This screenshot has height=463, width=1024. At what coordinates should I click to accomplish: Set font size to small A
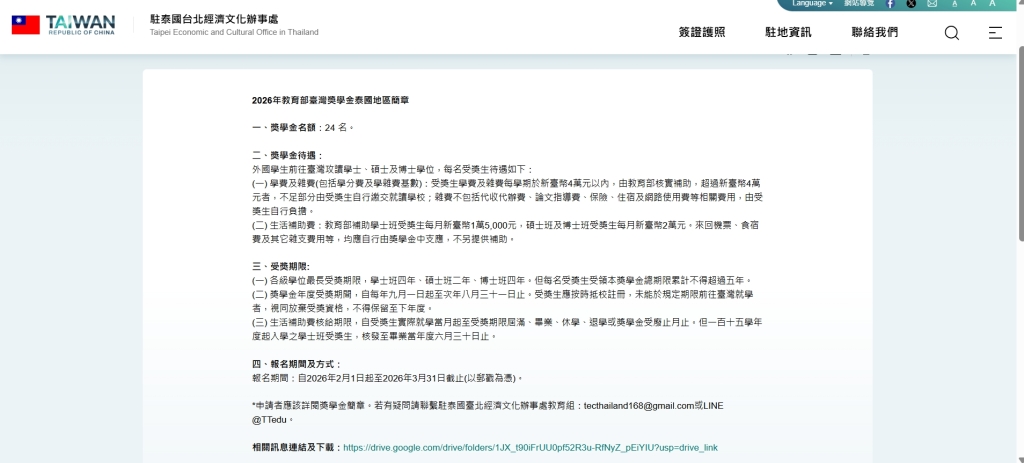pos(955,4)
